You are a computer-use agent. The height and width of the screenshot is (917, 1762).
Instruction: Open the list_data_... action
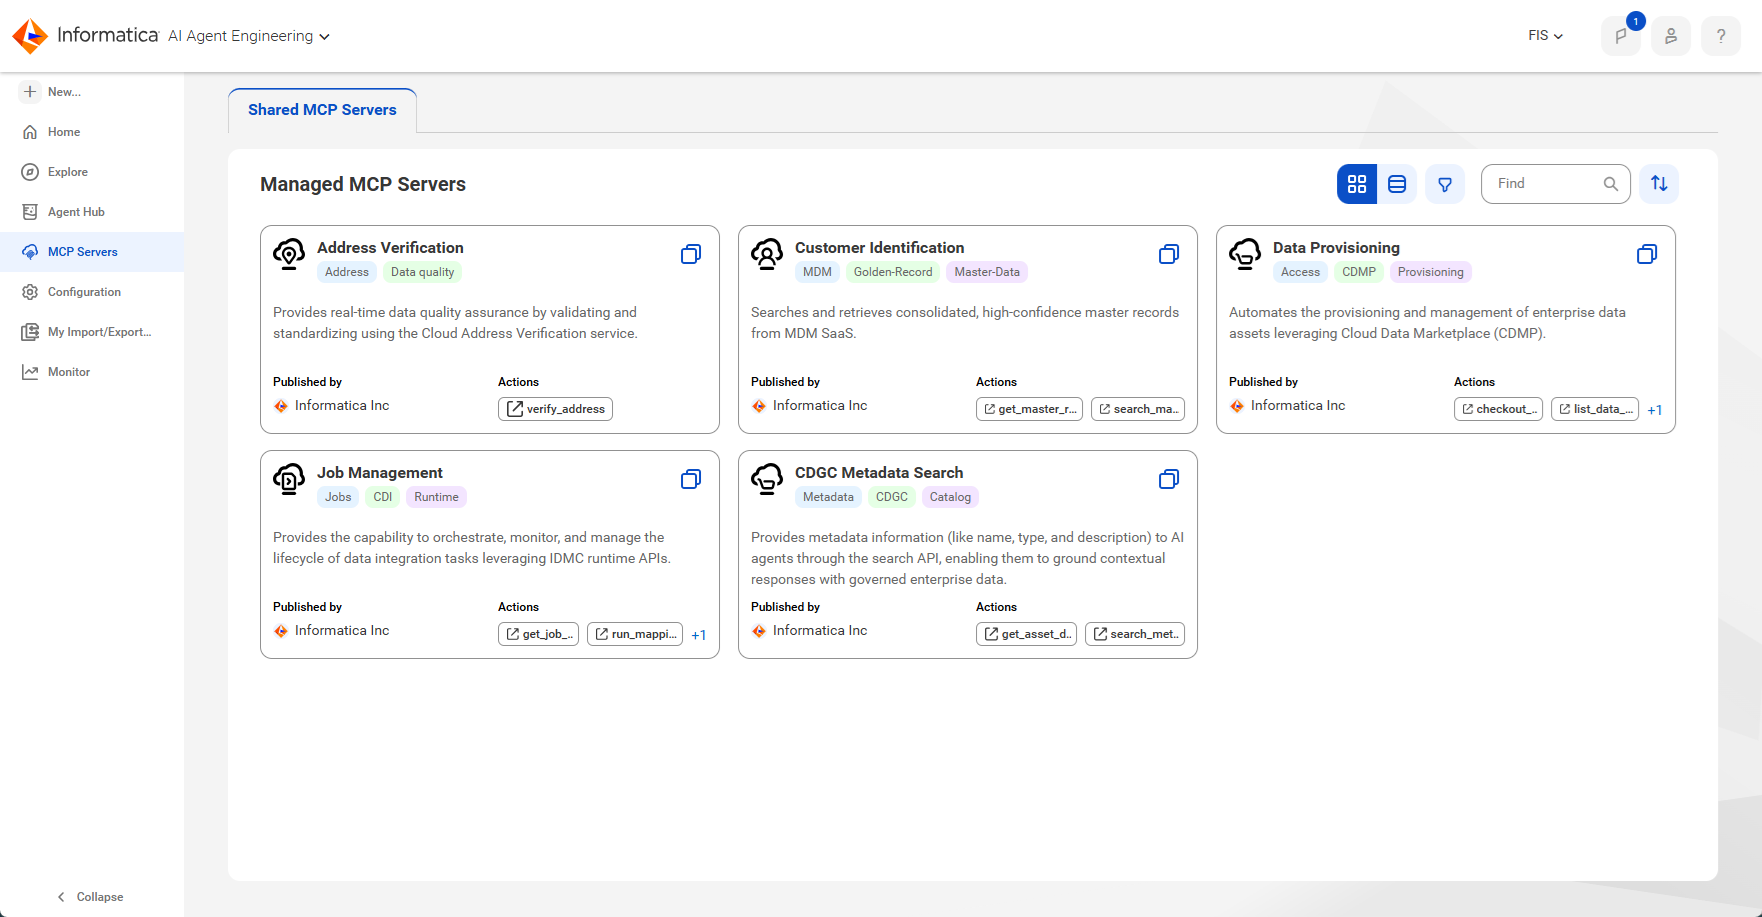coord(1595,409)
